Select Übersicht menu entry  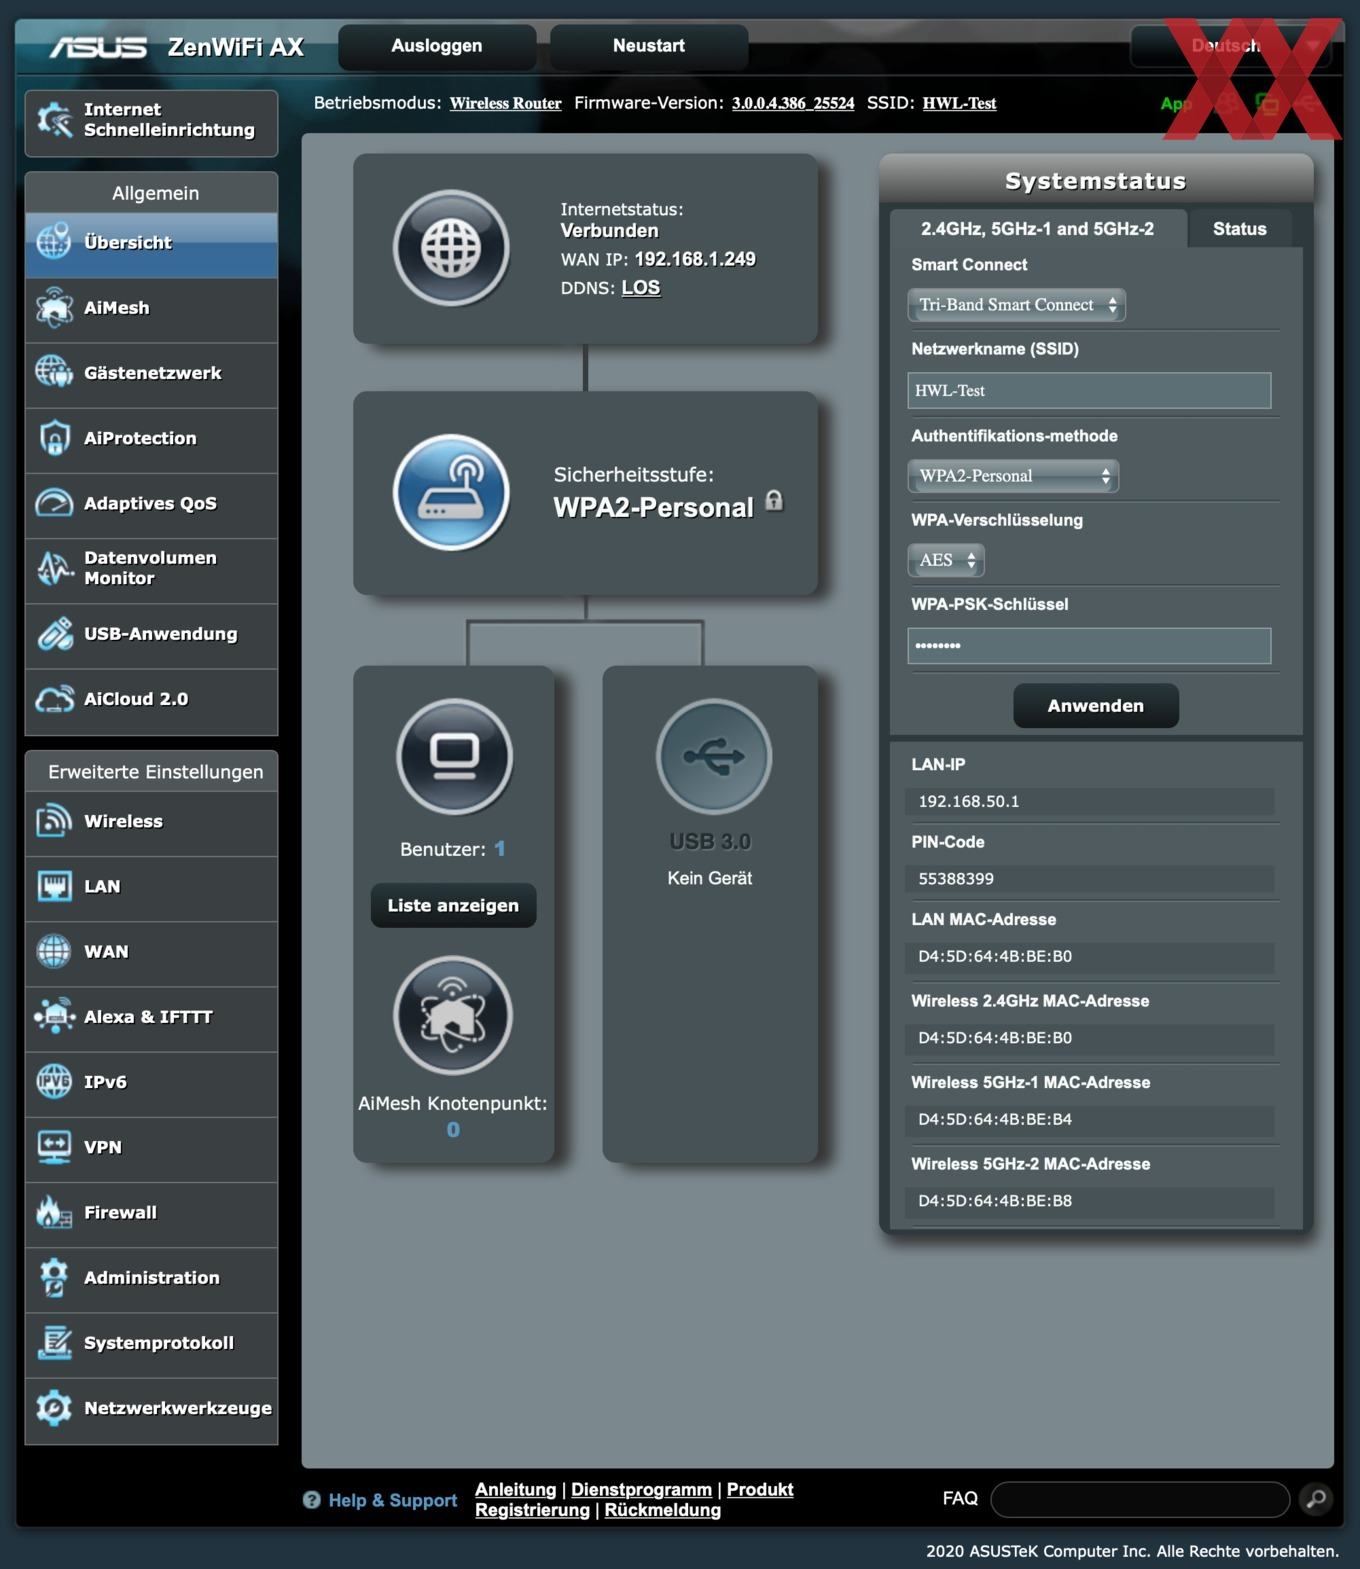tap(151, 243)
